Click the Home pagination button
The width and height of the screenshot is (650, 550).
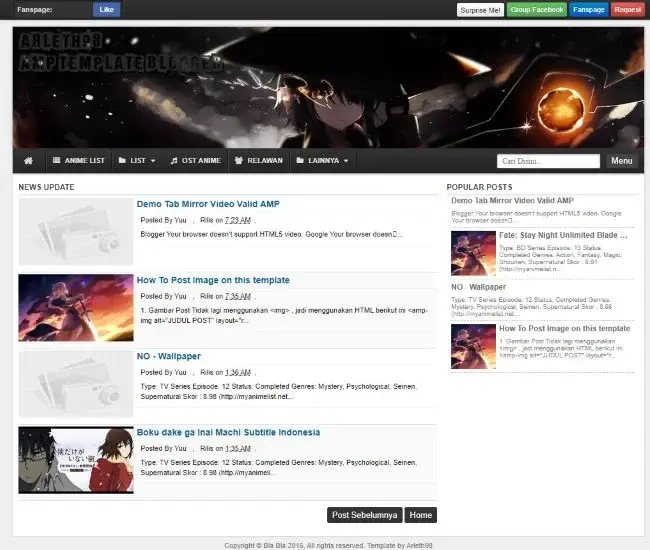click(421, 515)
